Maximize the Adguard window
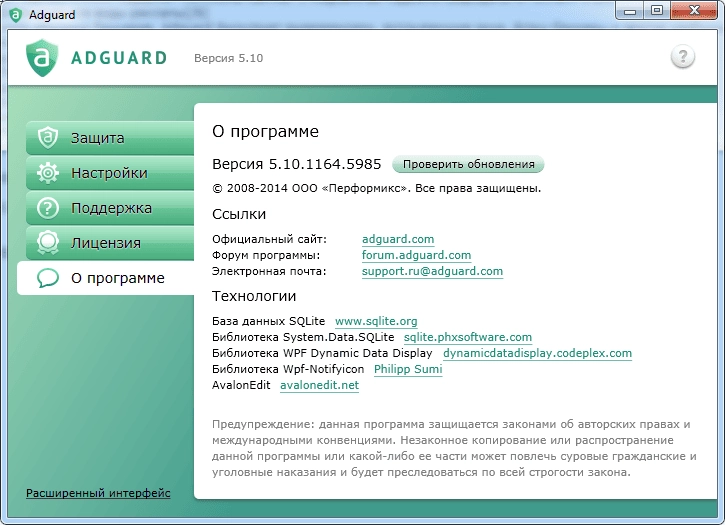 tap(657, 11)
